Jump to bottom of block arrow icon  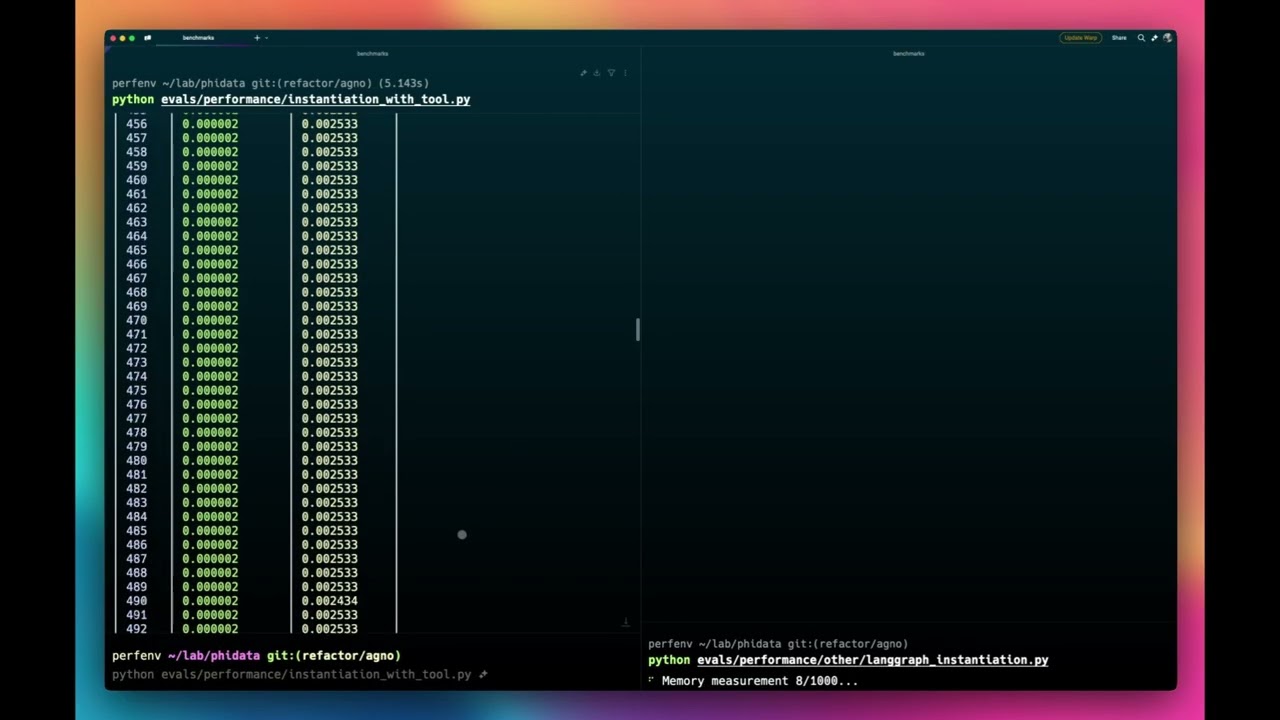point(625,622)
